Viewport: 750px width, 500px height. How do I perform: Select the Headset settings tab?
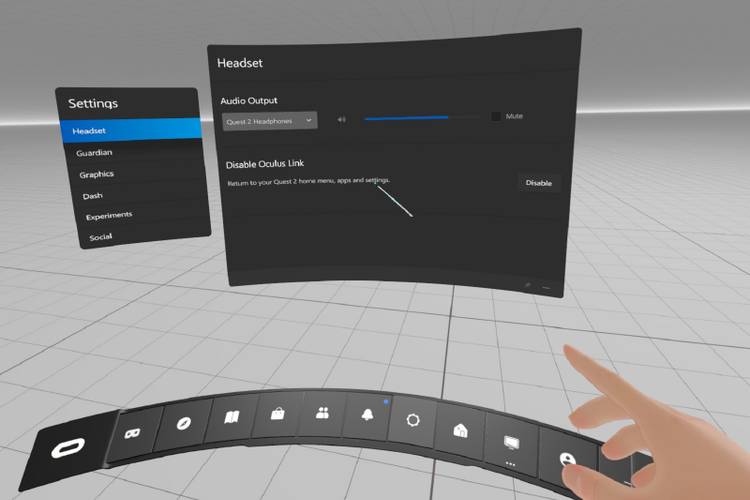click(128, 130)
